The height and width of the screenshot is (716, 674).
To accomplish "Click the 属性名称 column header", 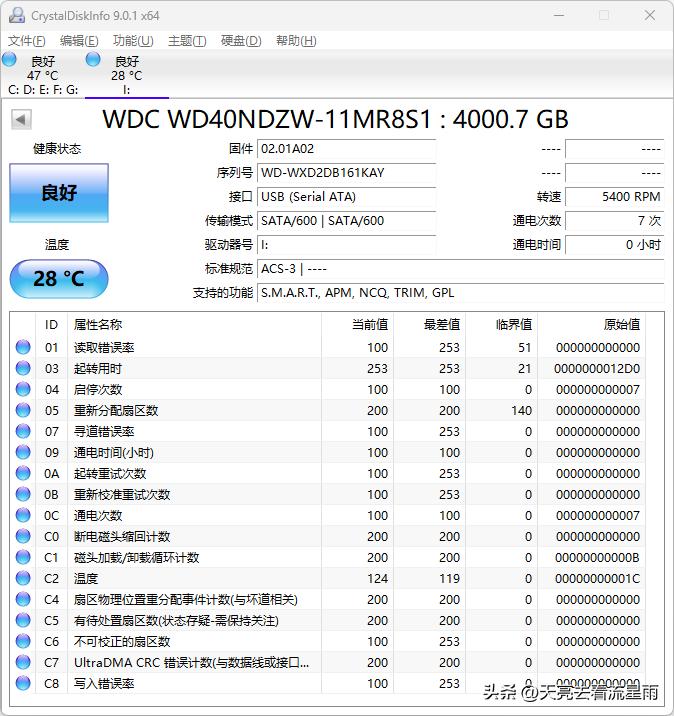I will click(194, 325).
